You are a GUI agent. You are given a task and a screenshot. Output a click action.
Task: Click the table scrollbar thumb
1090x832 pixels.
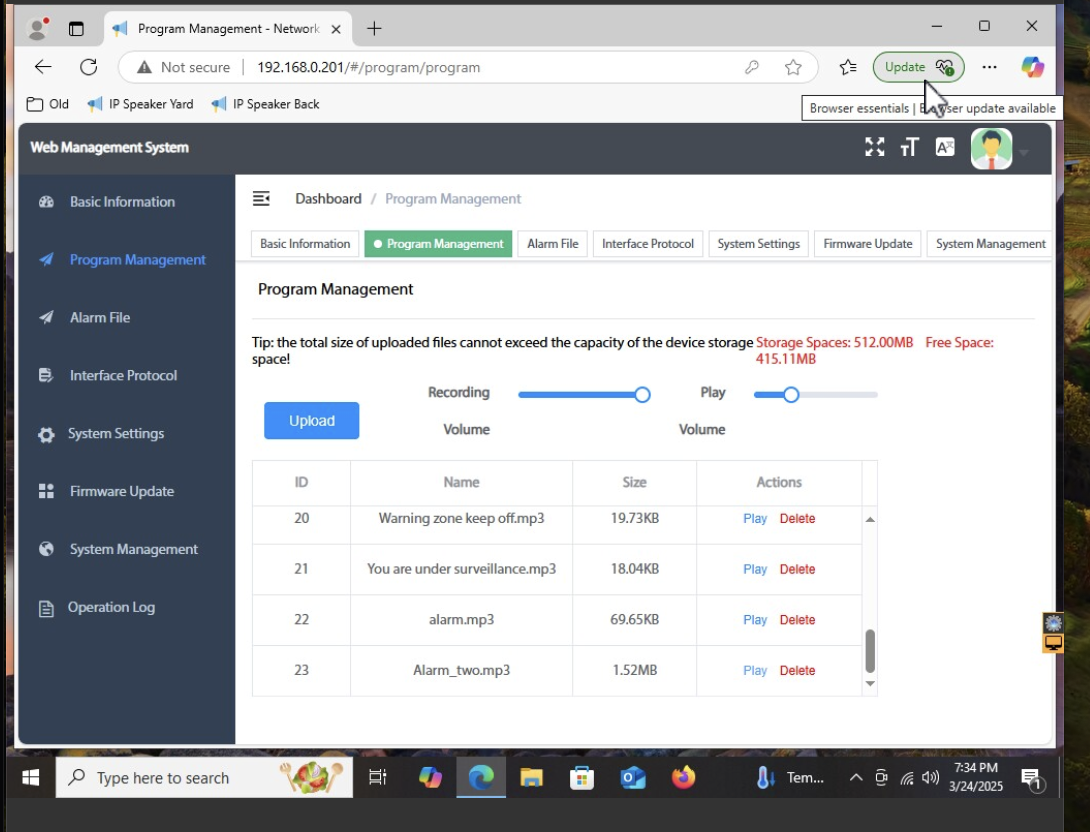click(x=870, y=651)
